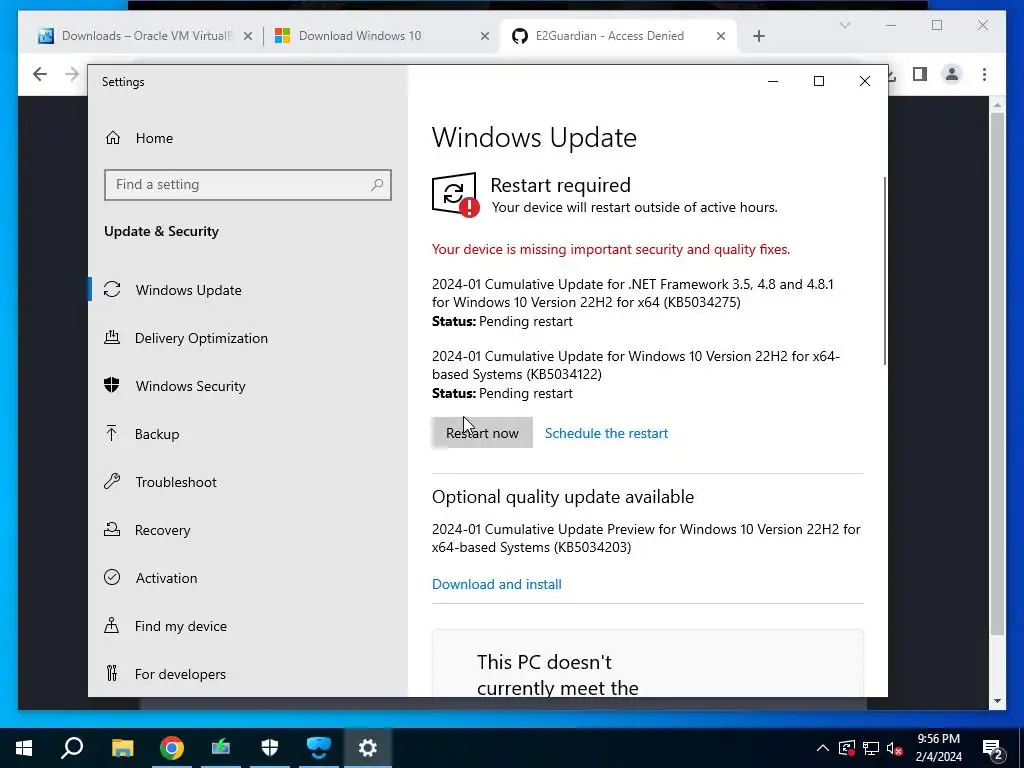Click the KB5034203 preview update text
The height and width of the screenshot is (768, 1024).
click(646, 538)
